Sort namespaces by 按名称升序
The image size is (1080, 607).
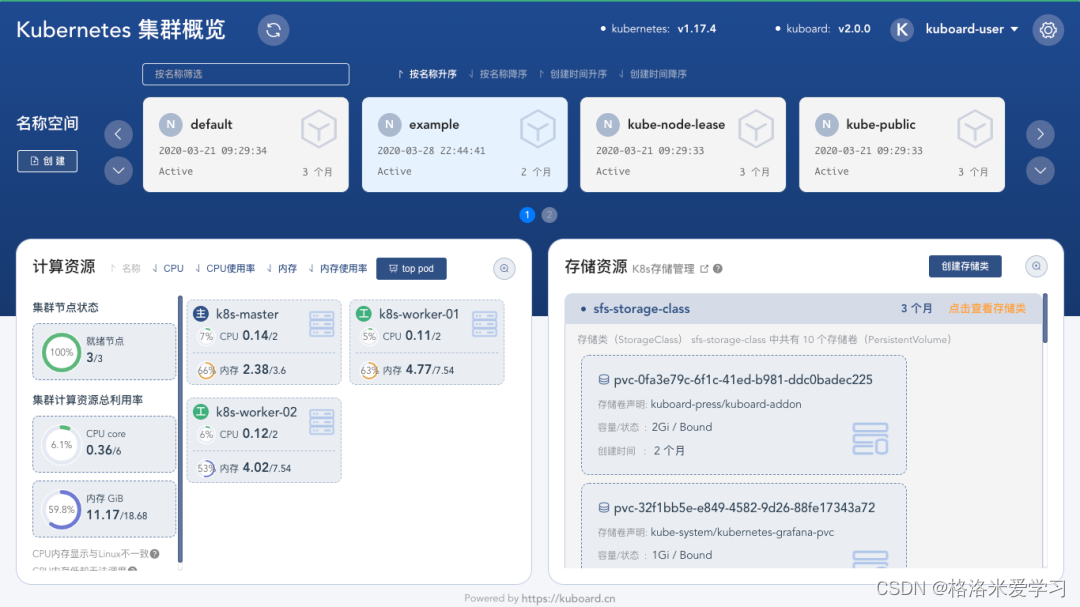point(427,74)
